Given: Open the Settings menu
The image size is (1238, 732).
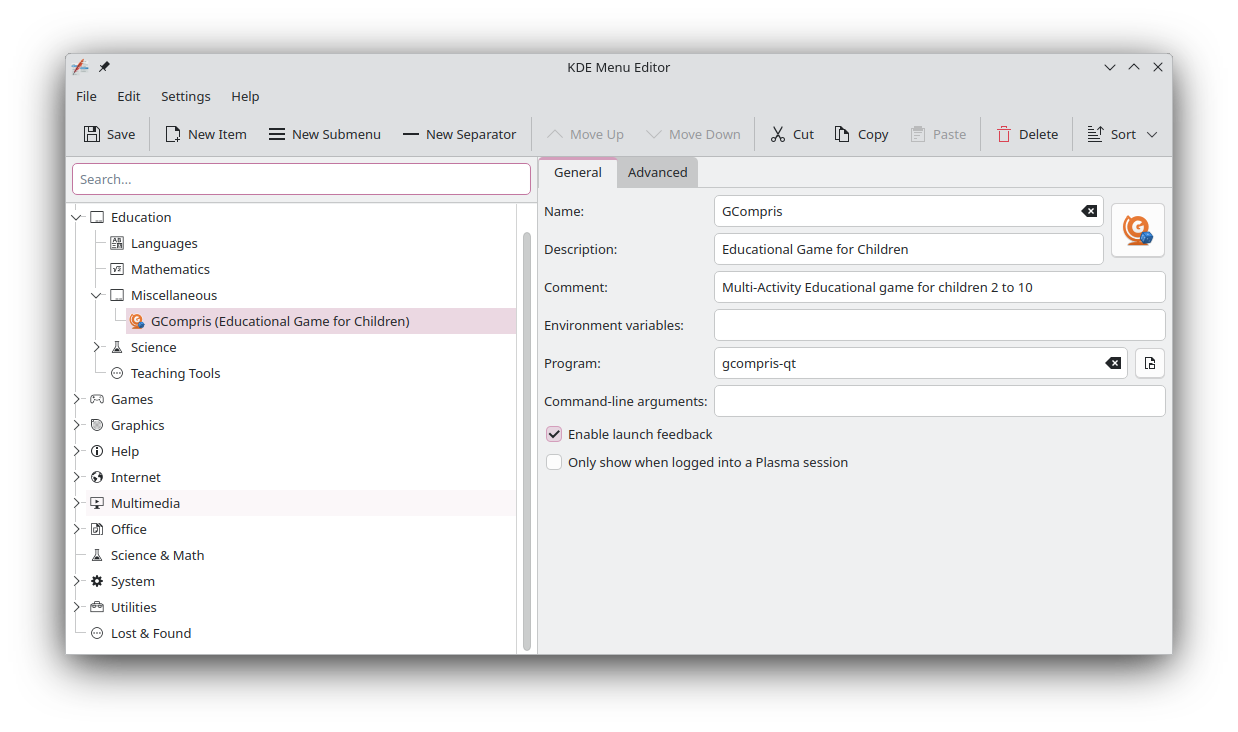Looking at the screenshot, I should coord(185,96).
